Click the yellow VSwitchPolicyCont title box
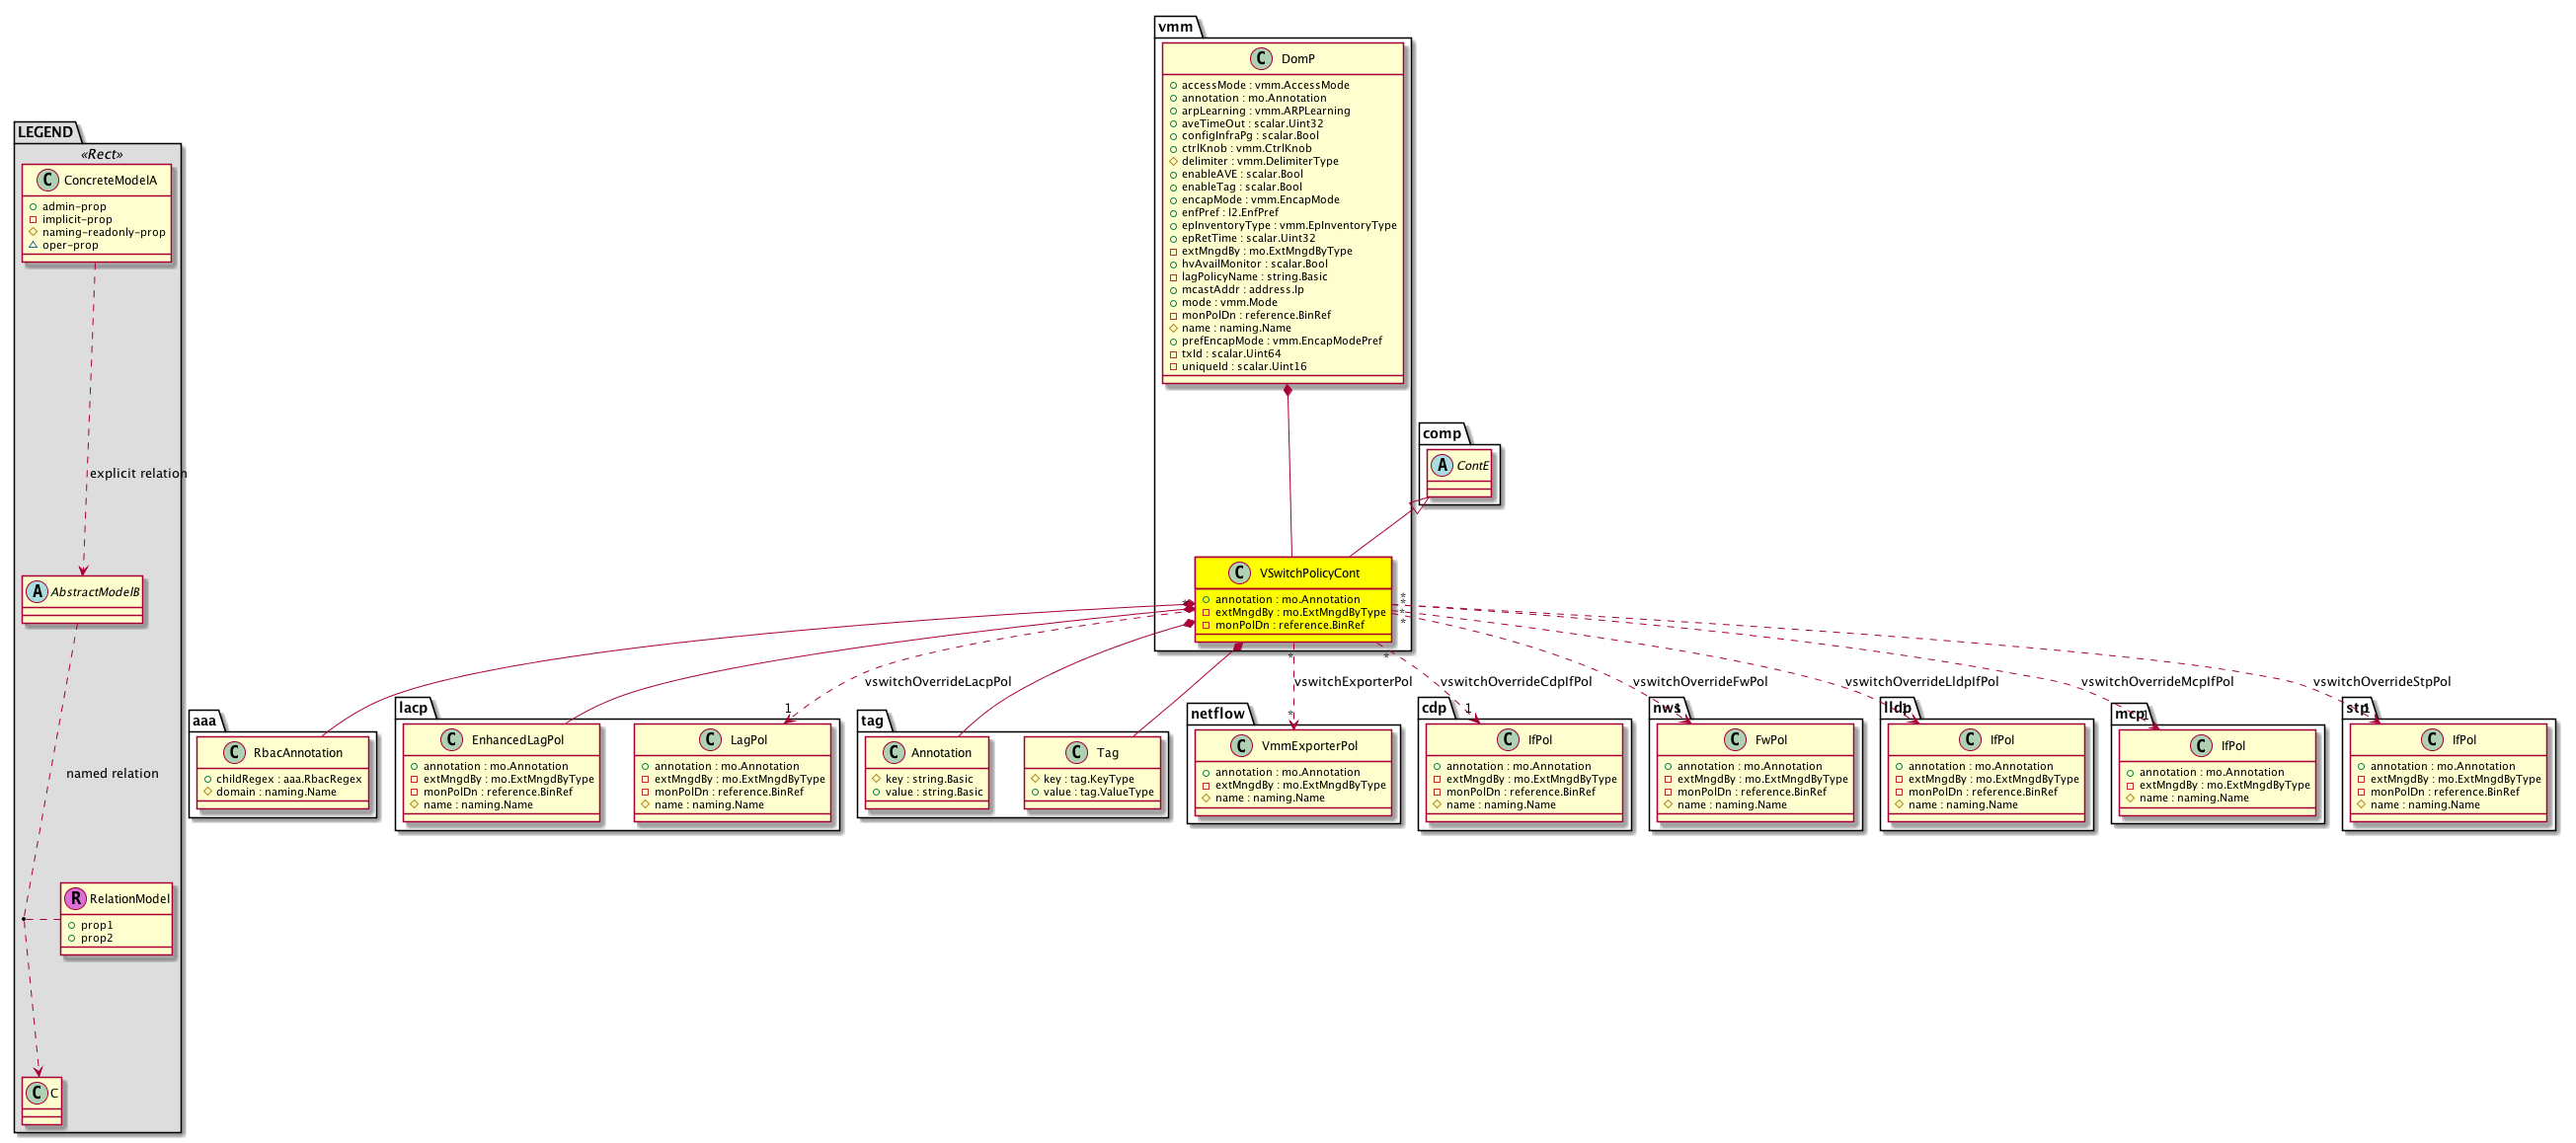2576x1143 pixels. click(1308, 573)
